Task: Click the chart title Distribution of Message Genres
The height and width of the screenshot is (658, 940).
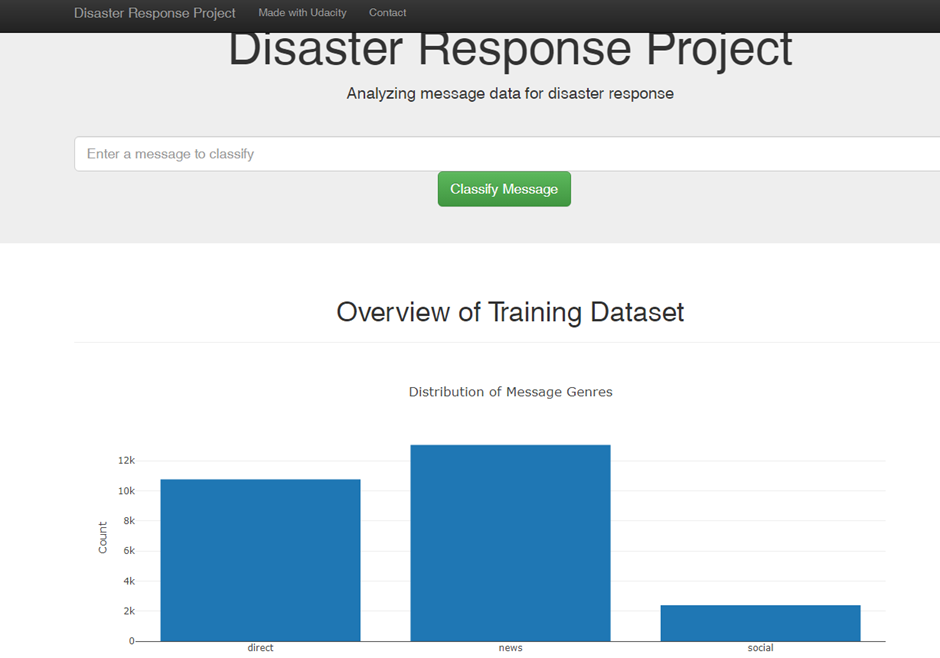Action: pyautogui.click(x=511, y=392)
